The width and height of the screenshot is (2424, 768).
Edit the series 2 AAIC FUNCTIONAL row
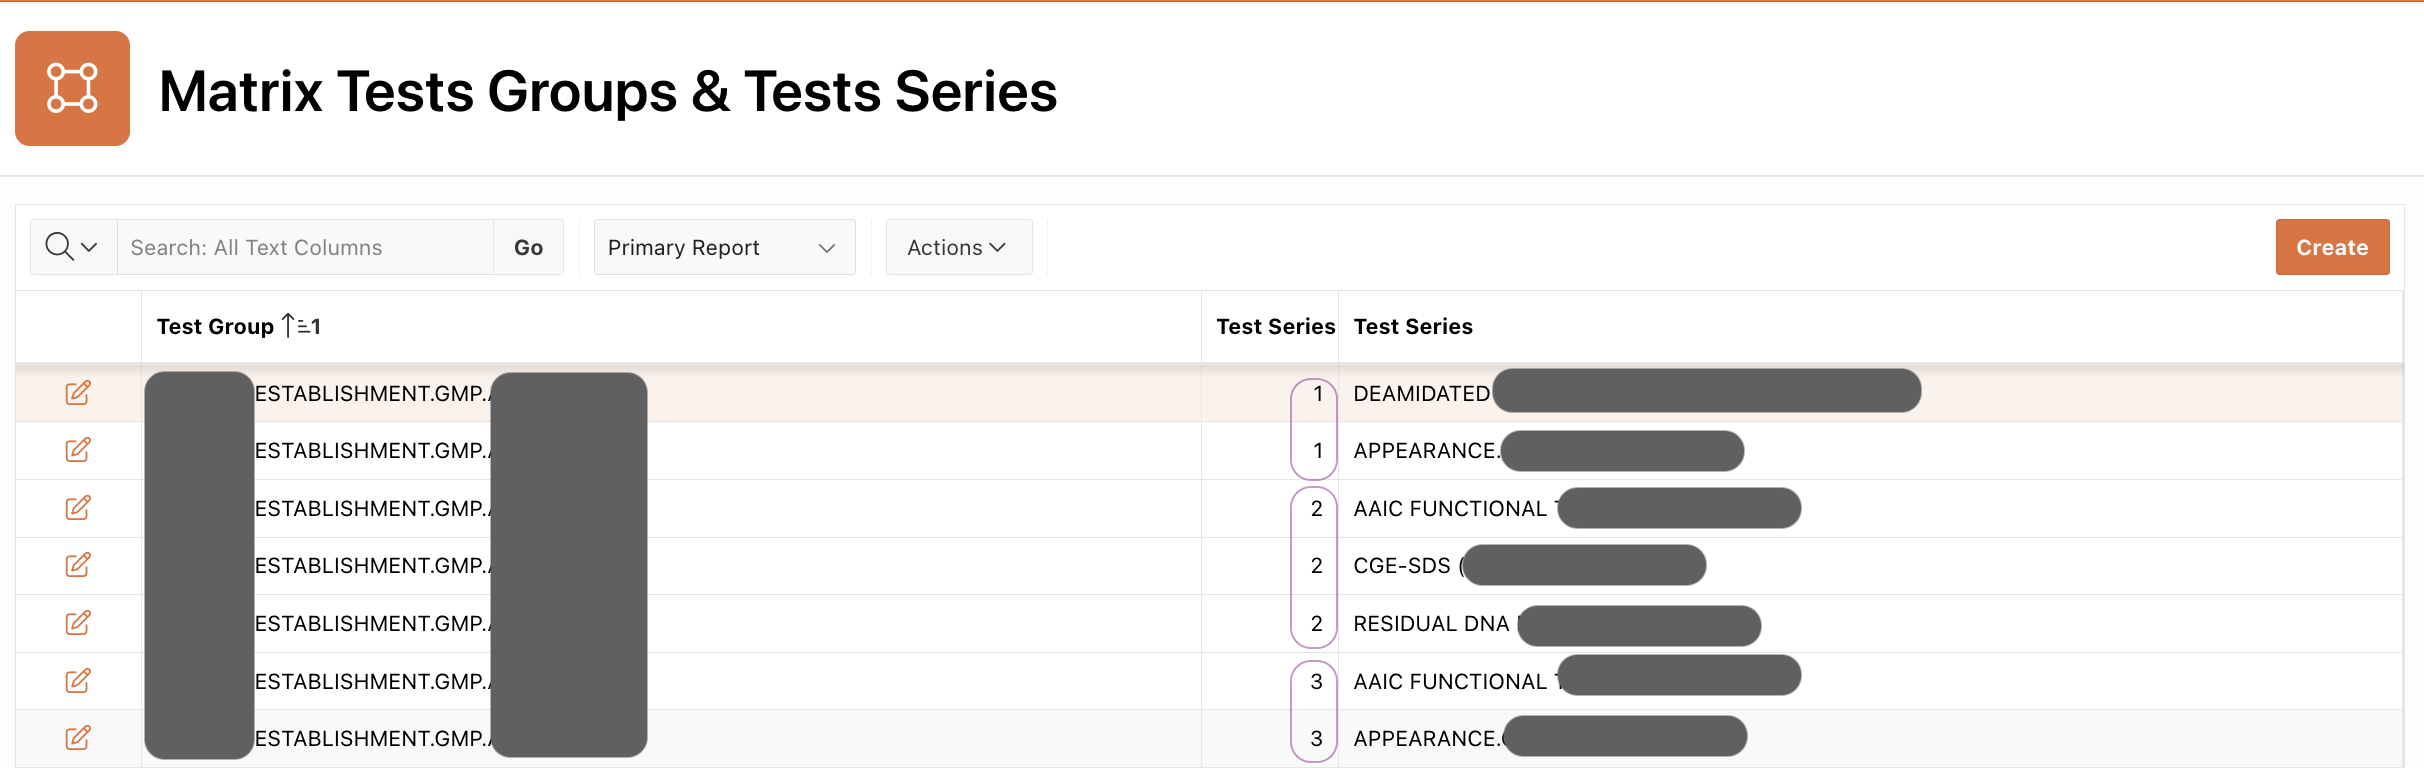click(x=78, y=508)
